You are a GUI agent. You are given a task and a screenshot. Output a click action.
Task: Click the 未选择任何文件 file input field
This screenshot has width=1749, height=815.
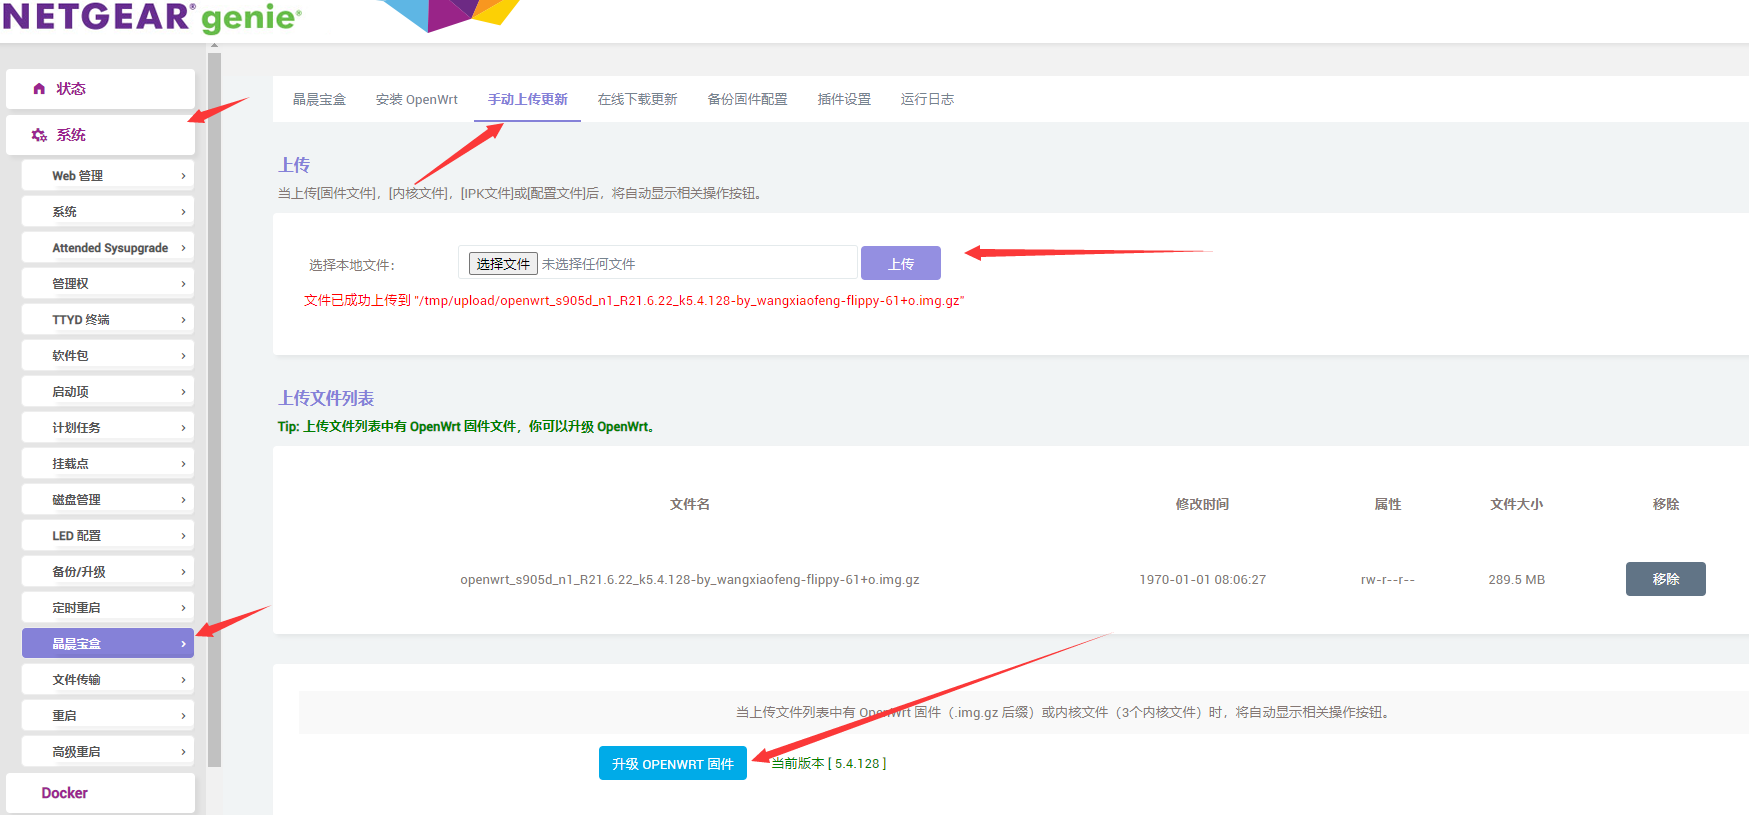[658, 263]
